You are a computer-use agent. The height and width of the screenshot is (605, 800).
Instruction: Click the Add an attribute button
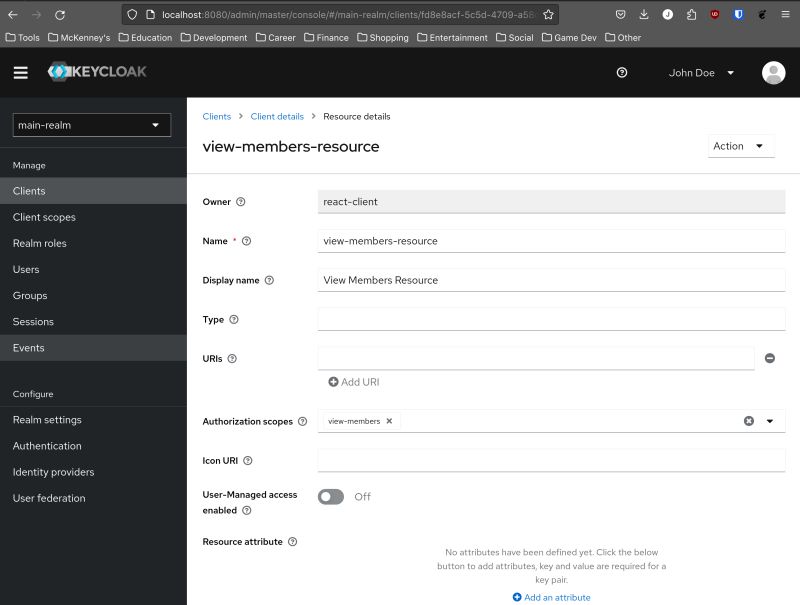[x=551, y=596]
